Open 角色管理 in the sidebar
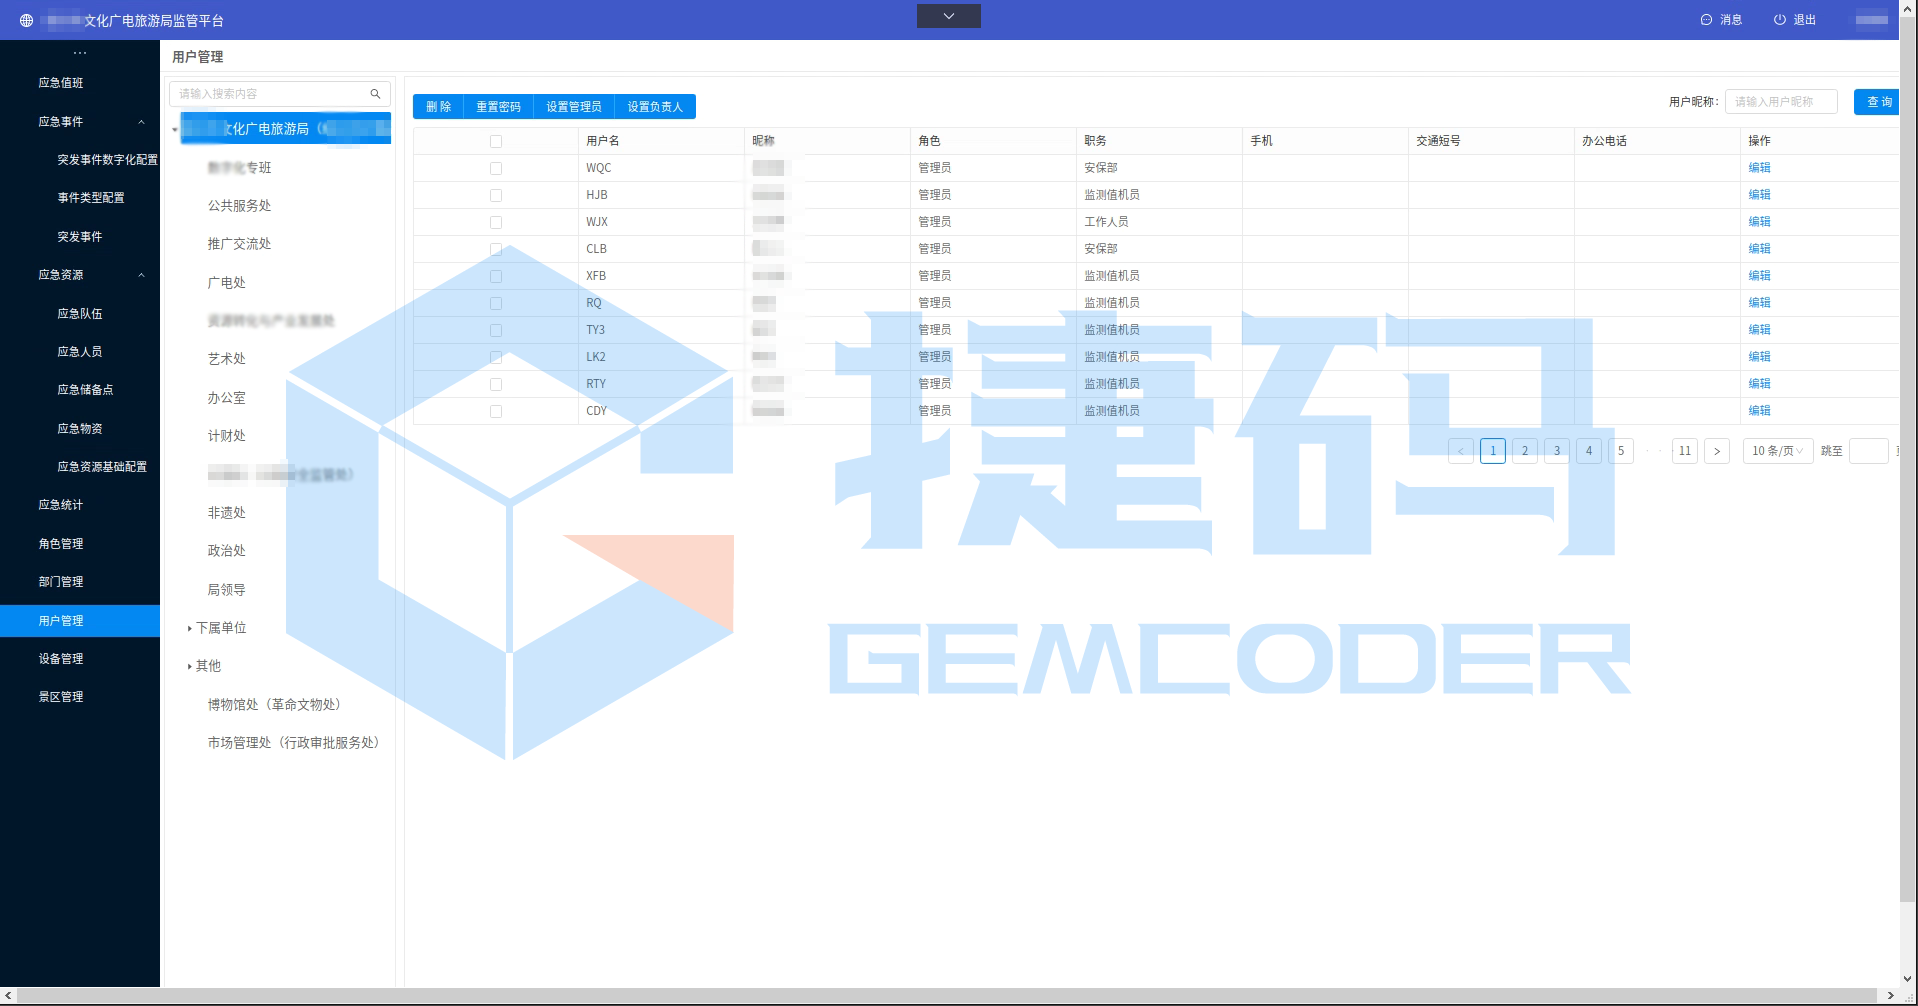 coord(61,544)
